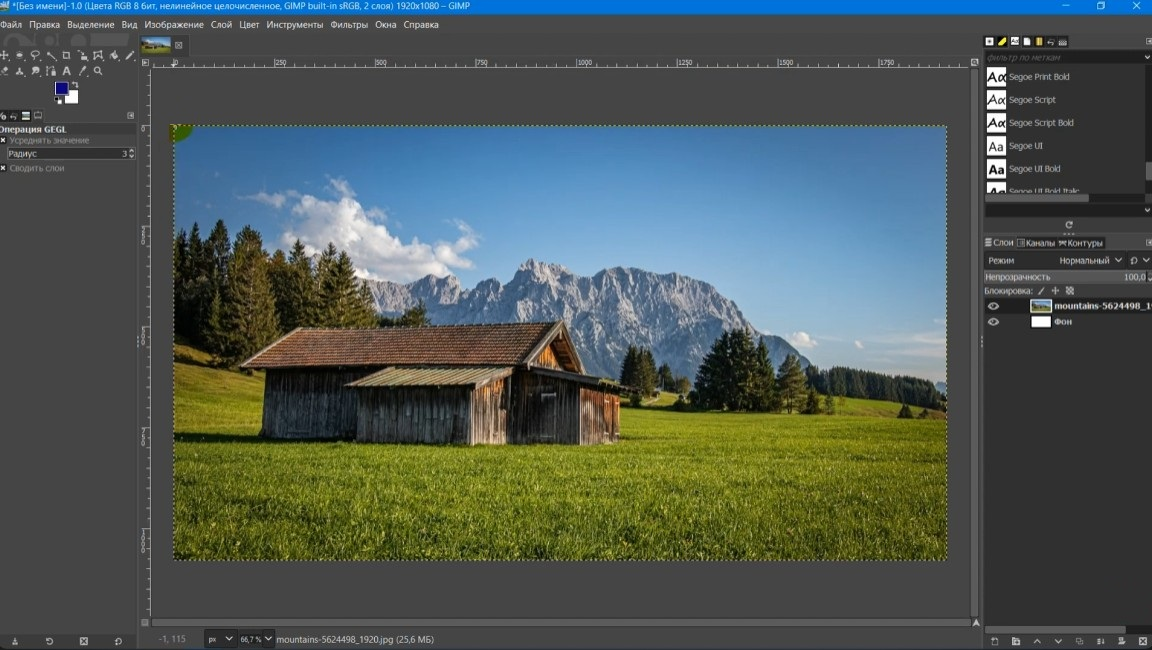Select the Free Select lasso tool

[x=35, y=55]
